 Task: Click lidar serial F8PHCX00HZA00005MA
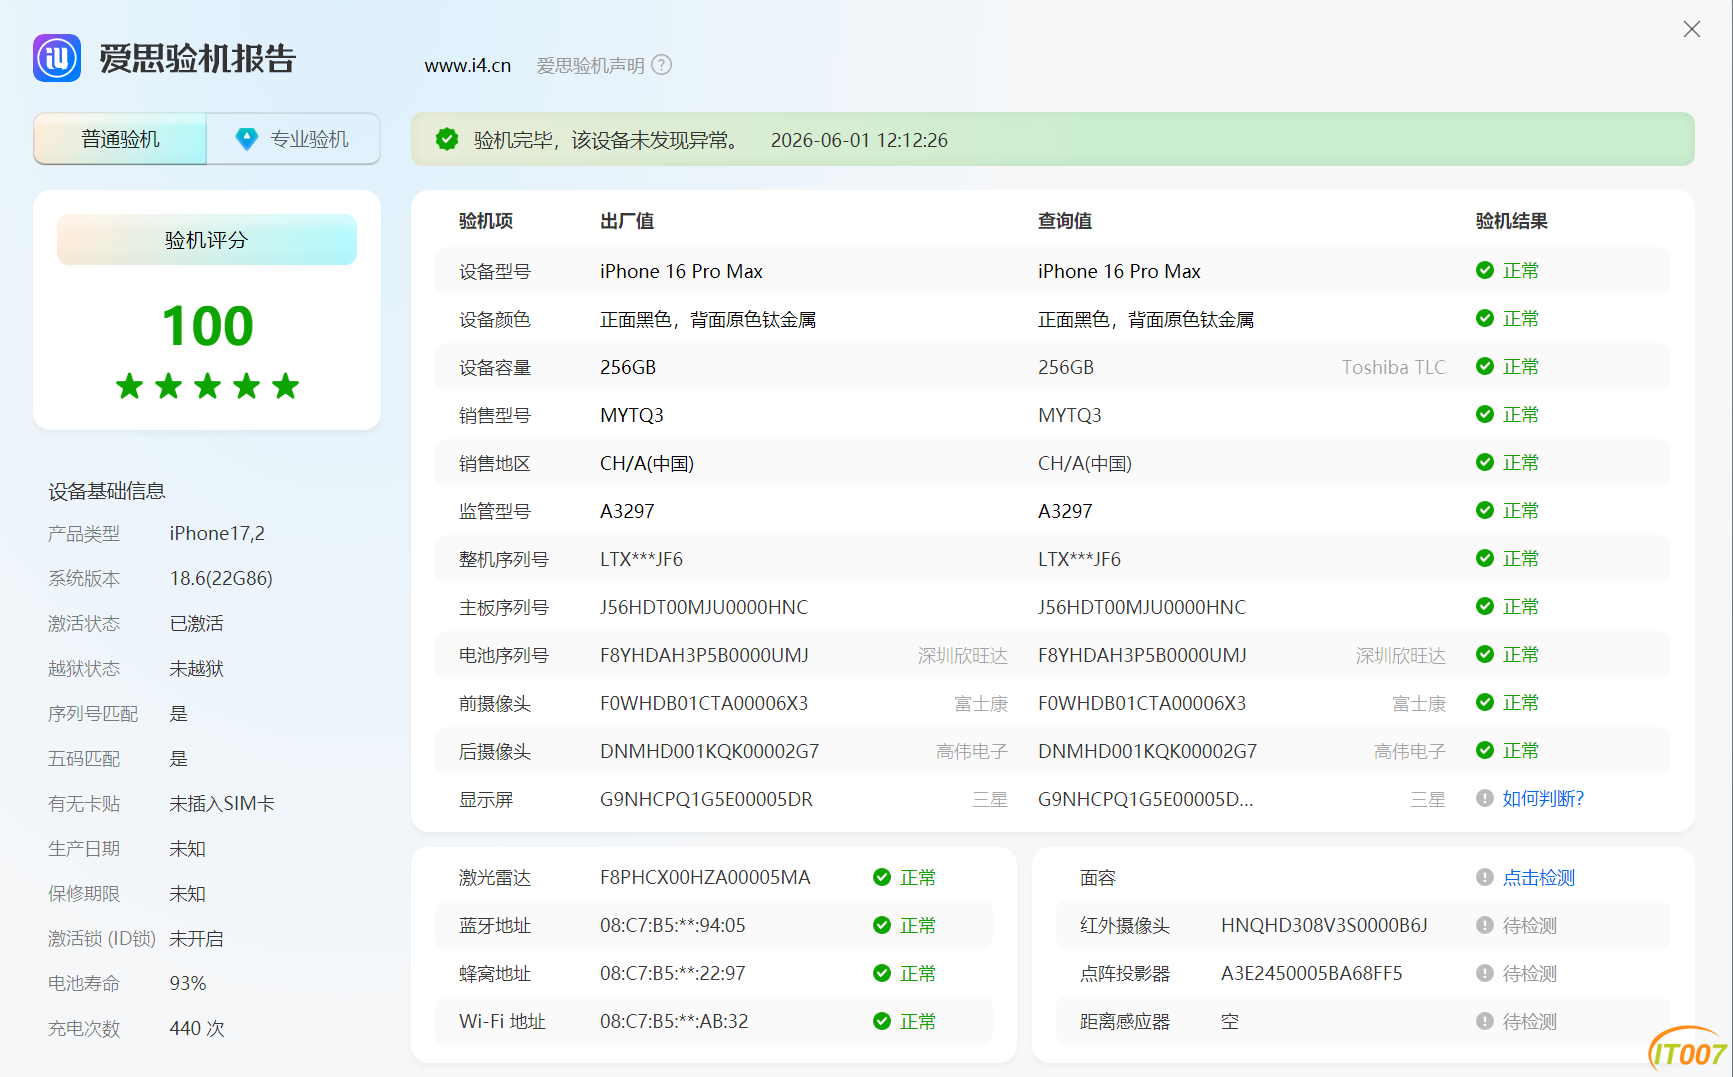[705, 877]
